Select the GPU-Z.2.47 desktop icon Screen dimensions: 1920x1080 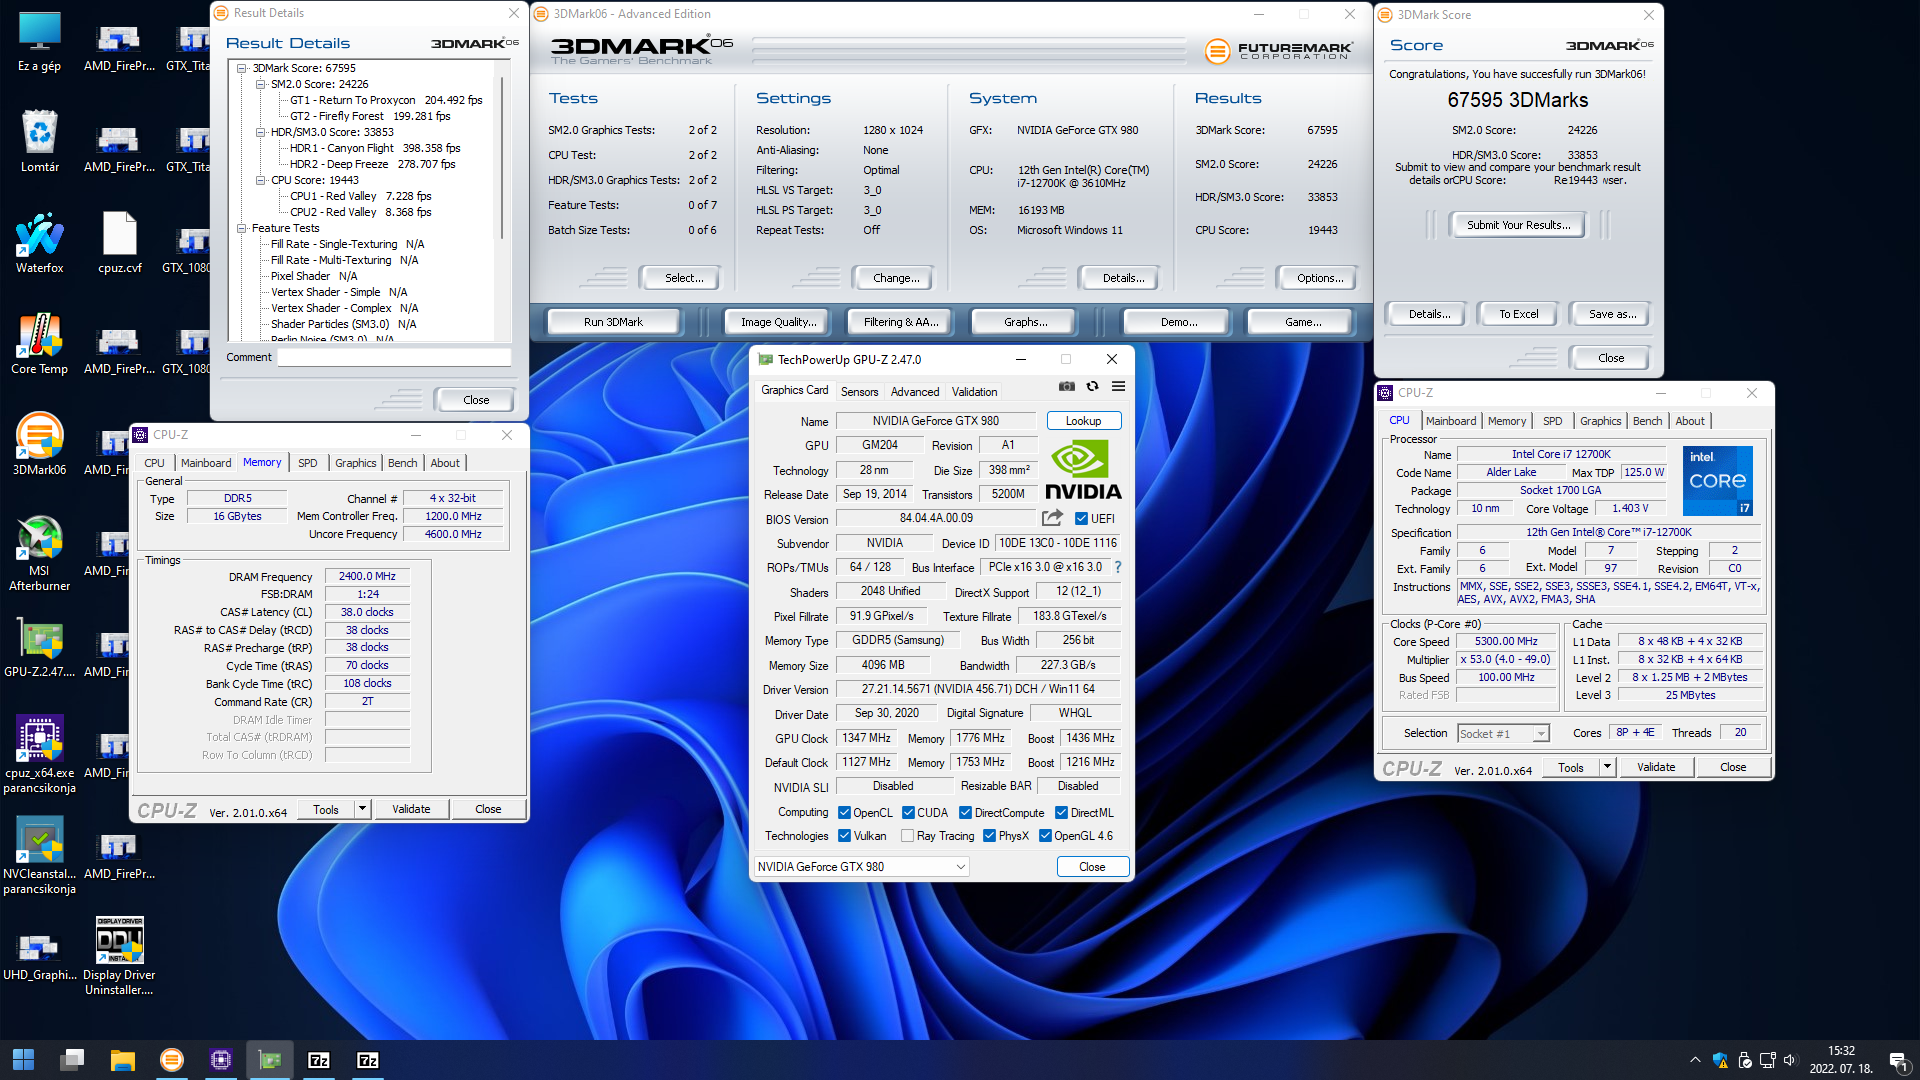pyautogui.click(x=39, y=647)
